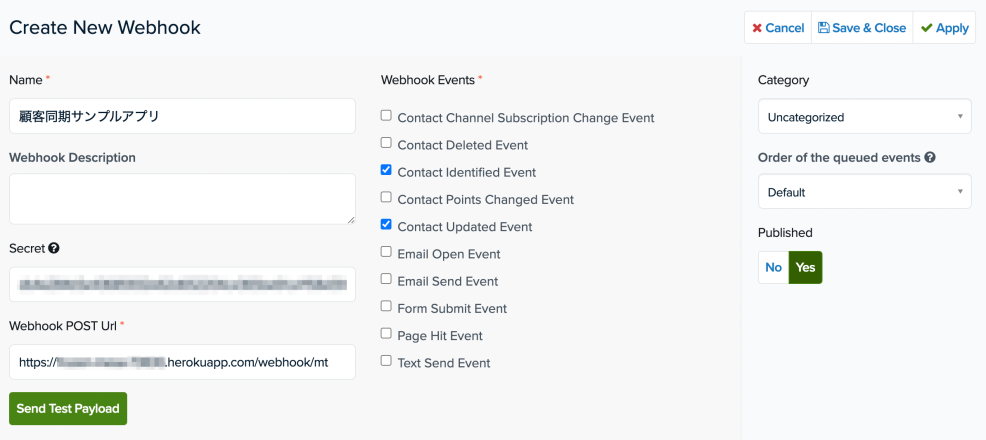Open the Category dropdown showing Uncategorized
Image resolution: width=986 pixels, height=440 pixels.
[x=865, y=116]
